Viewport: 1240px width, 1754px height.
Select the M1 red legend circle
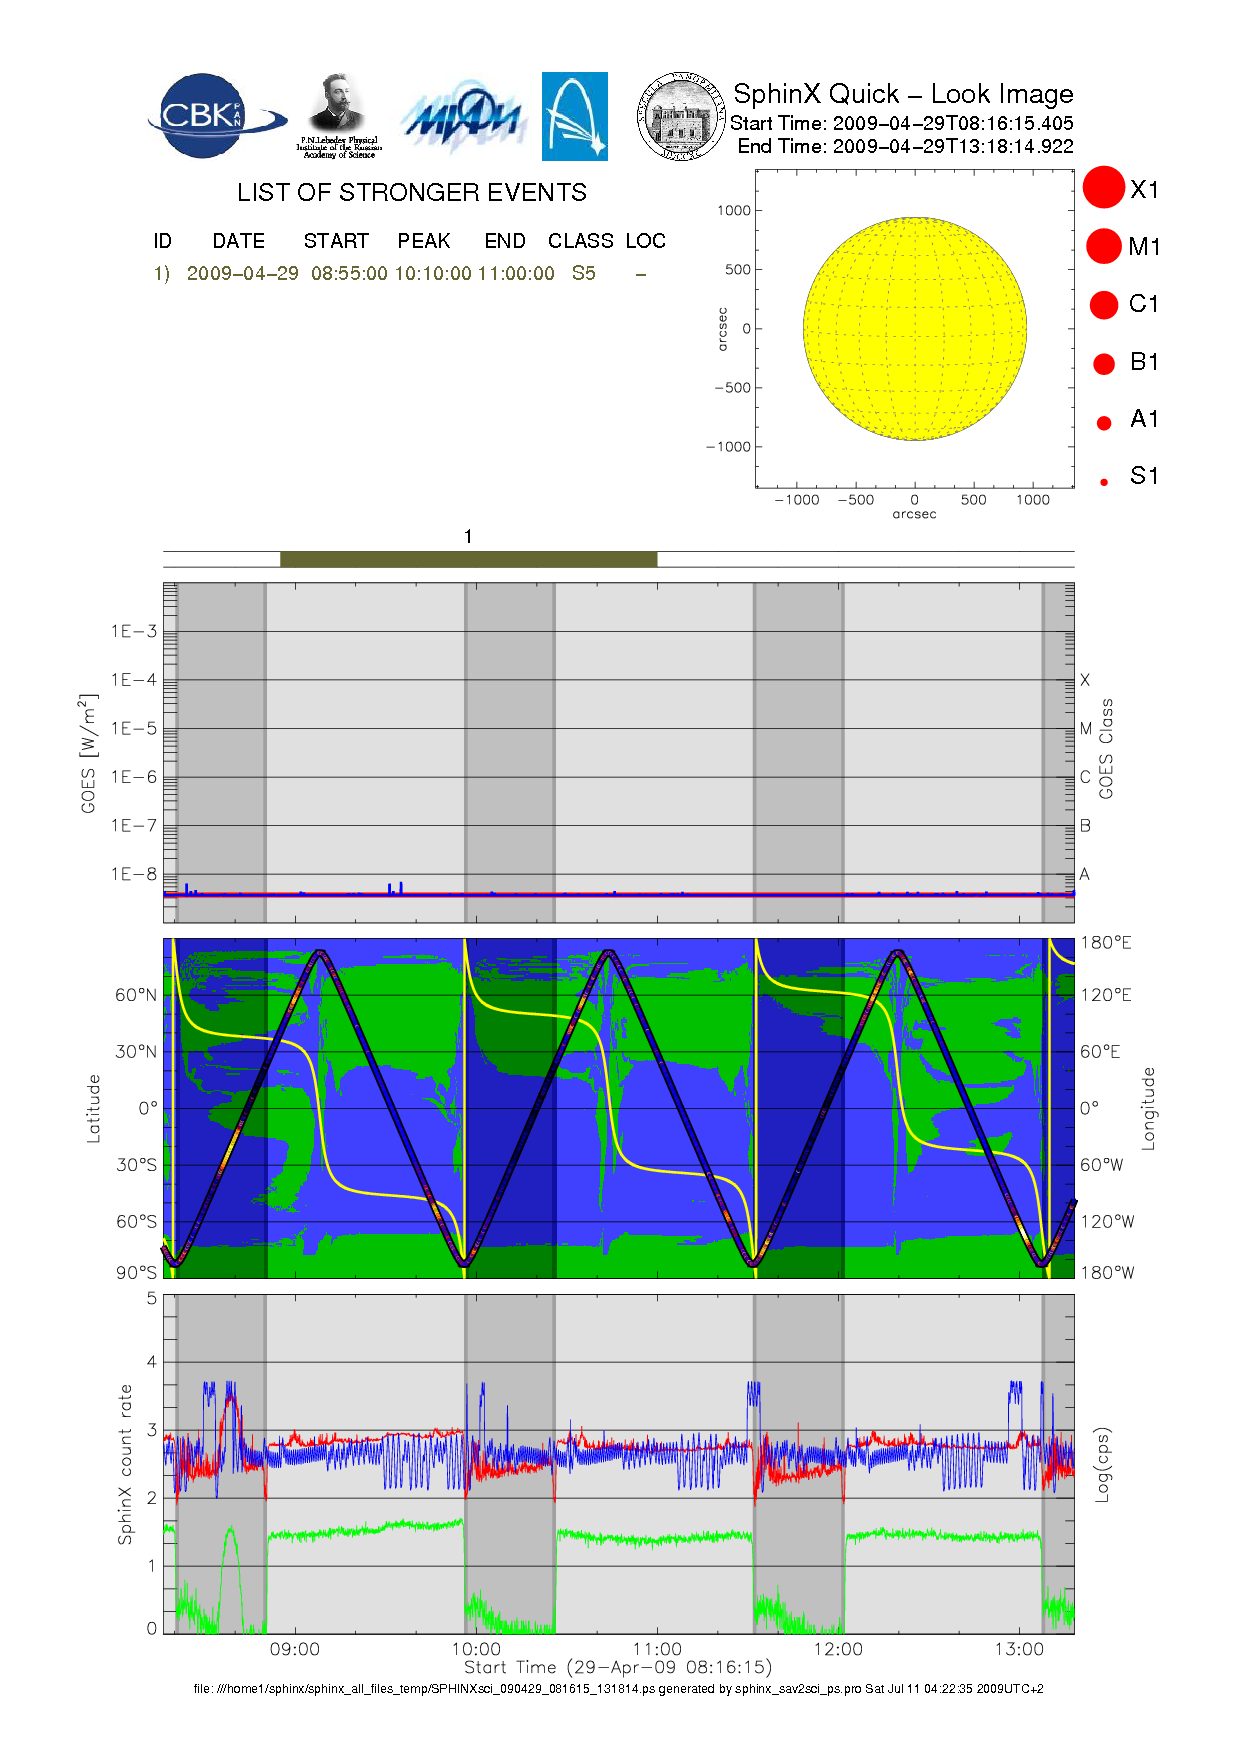click(x=1104, y=246)
